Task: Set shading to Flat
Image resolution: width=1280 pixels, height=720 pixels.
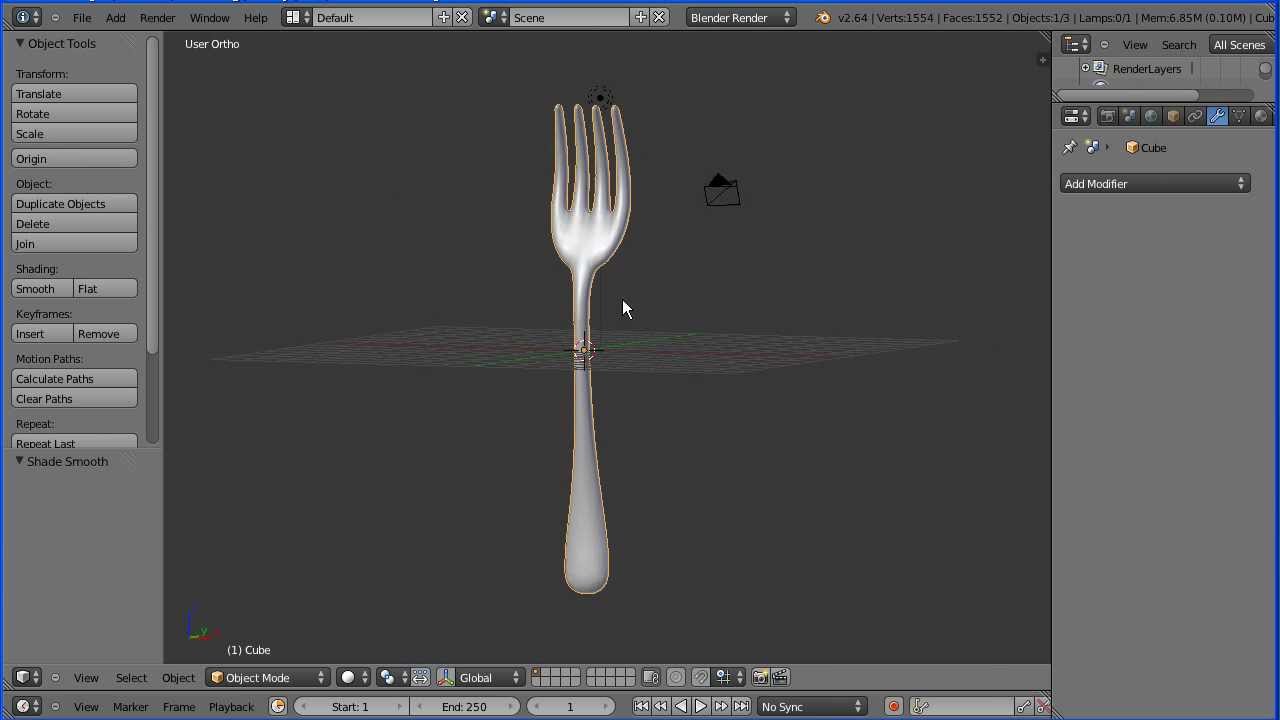Action: [106, 289]
